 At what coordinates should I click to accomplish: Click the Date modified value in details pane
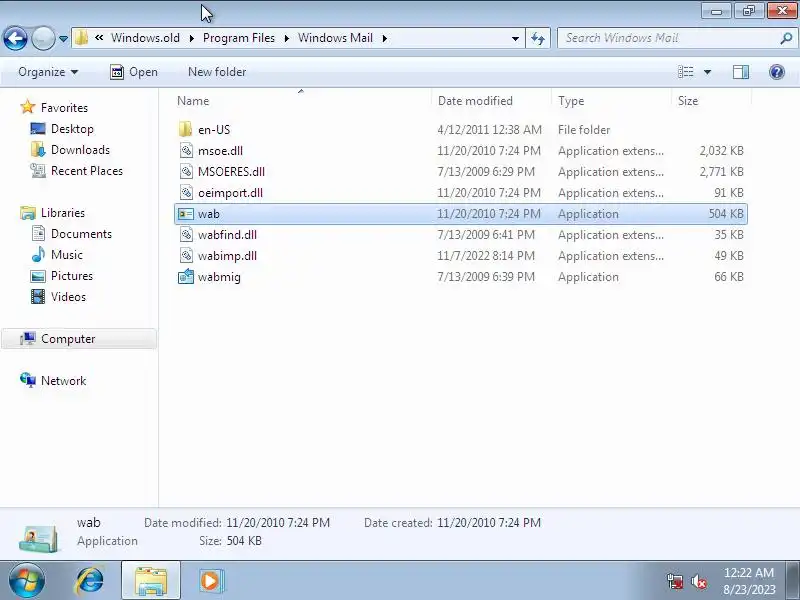click(x=278, y=523)
